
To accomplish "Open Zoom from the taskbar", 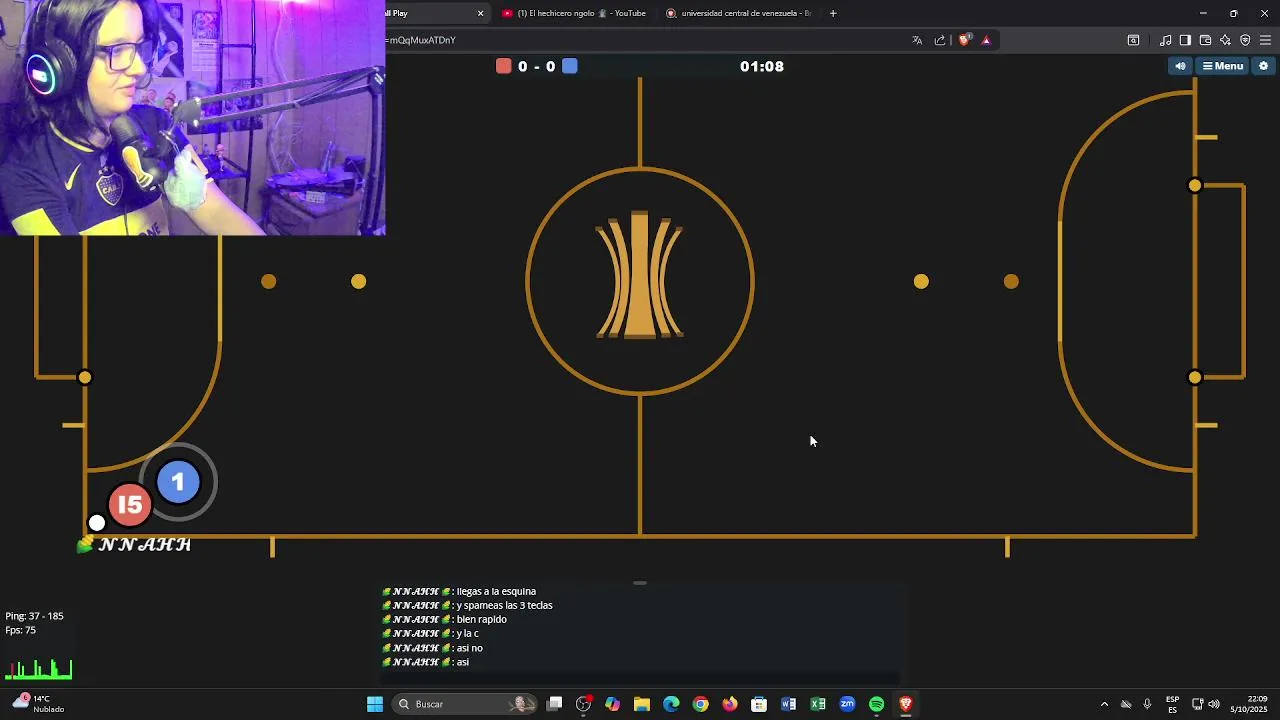I will click(847, 704).
